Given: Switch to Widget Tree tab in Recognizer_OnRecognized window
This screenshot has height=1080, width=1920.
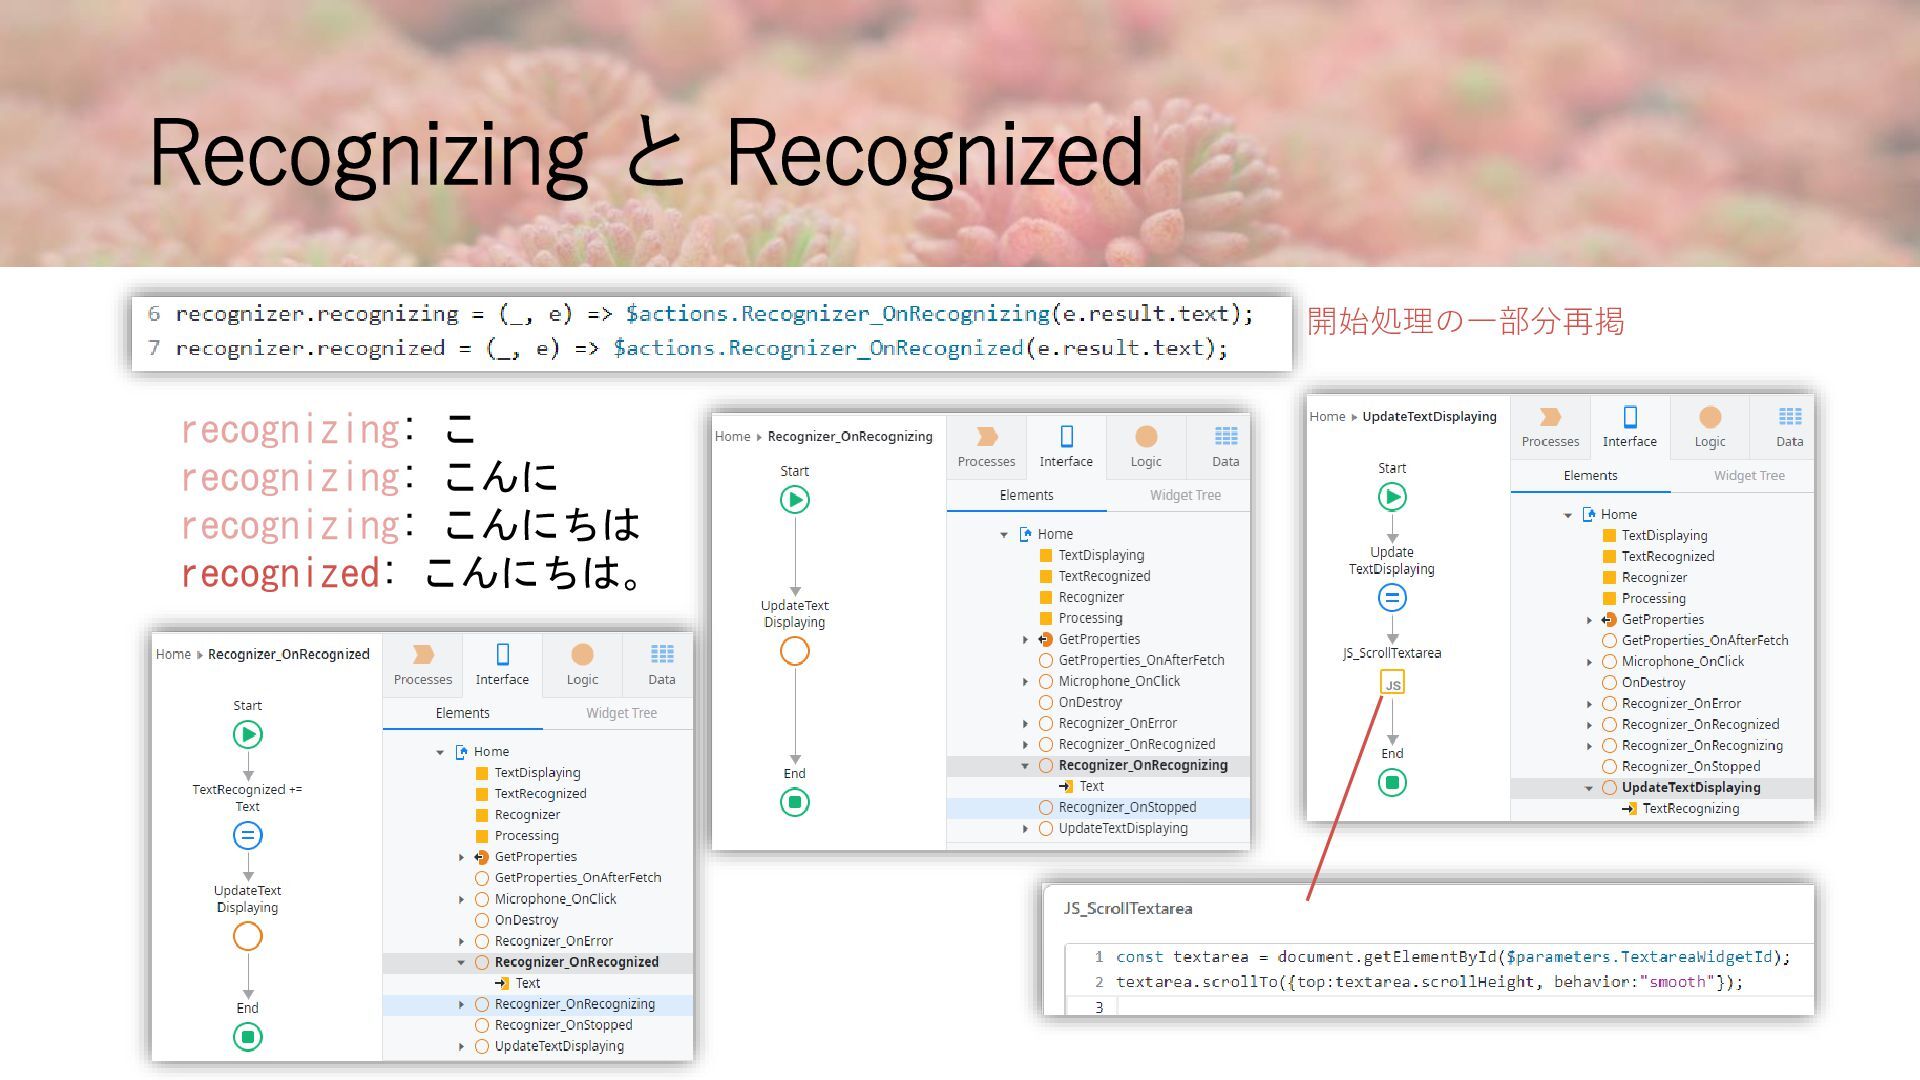Looking at the screenshot, I should (x=621, y=713).
